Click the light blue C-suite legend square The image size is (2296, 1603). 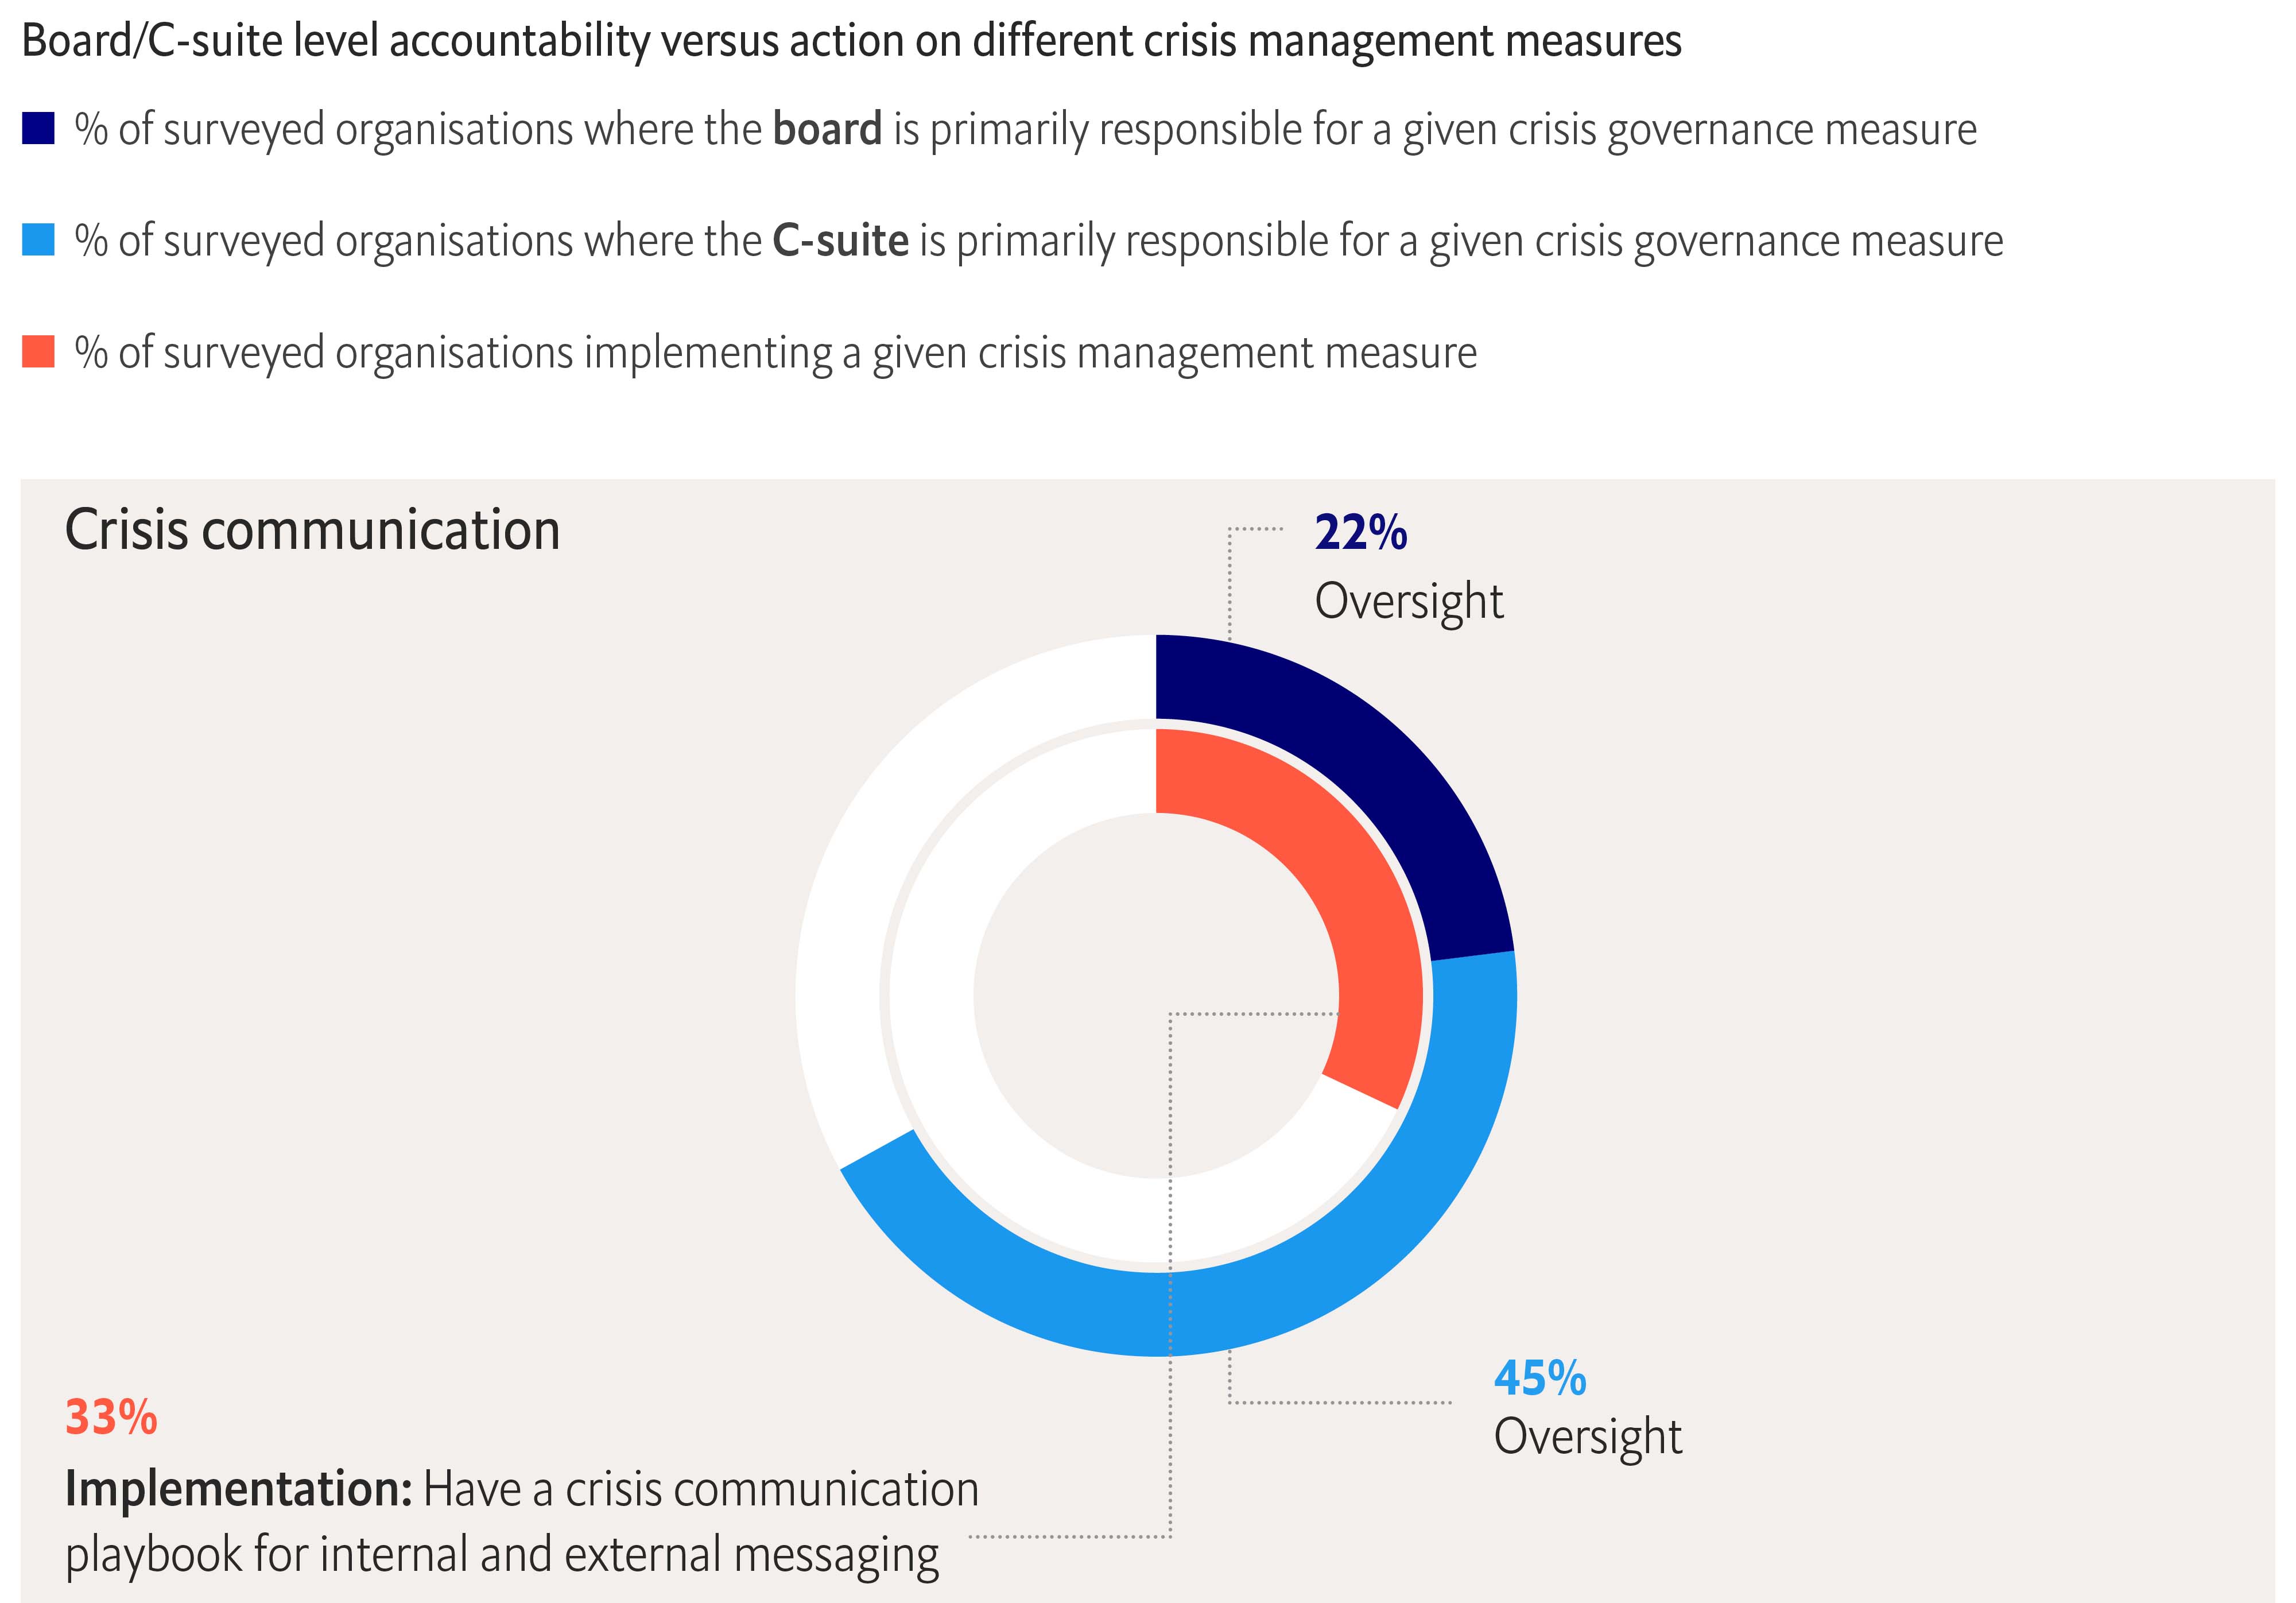[38, 241]
